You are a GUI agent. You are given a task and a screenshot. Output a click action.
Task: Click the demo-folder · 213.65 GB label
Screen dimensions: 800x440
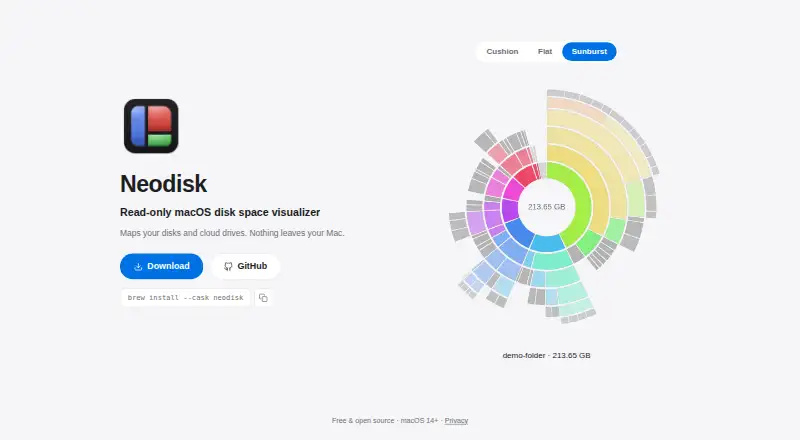(x=546, y=355)
